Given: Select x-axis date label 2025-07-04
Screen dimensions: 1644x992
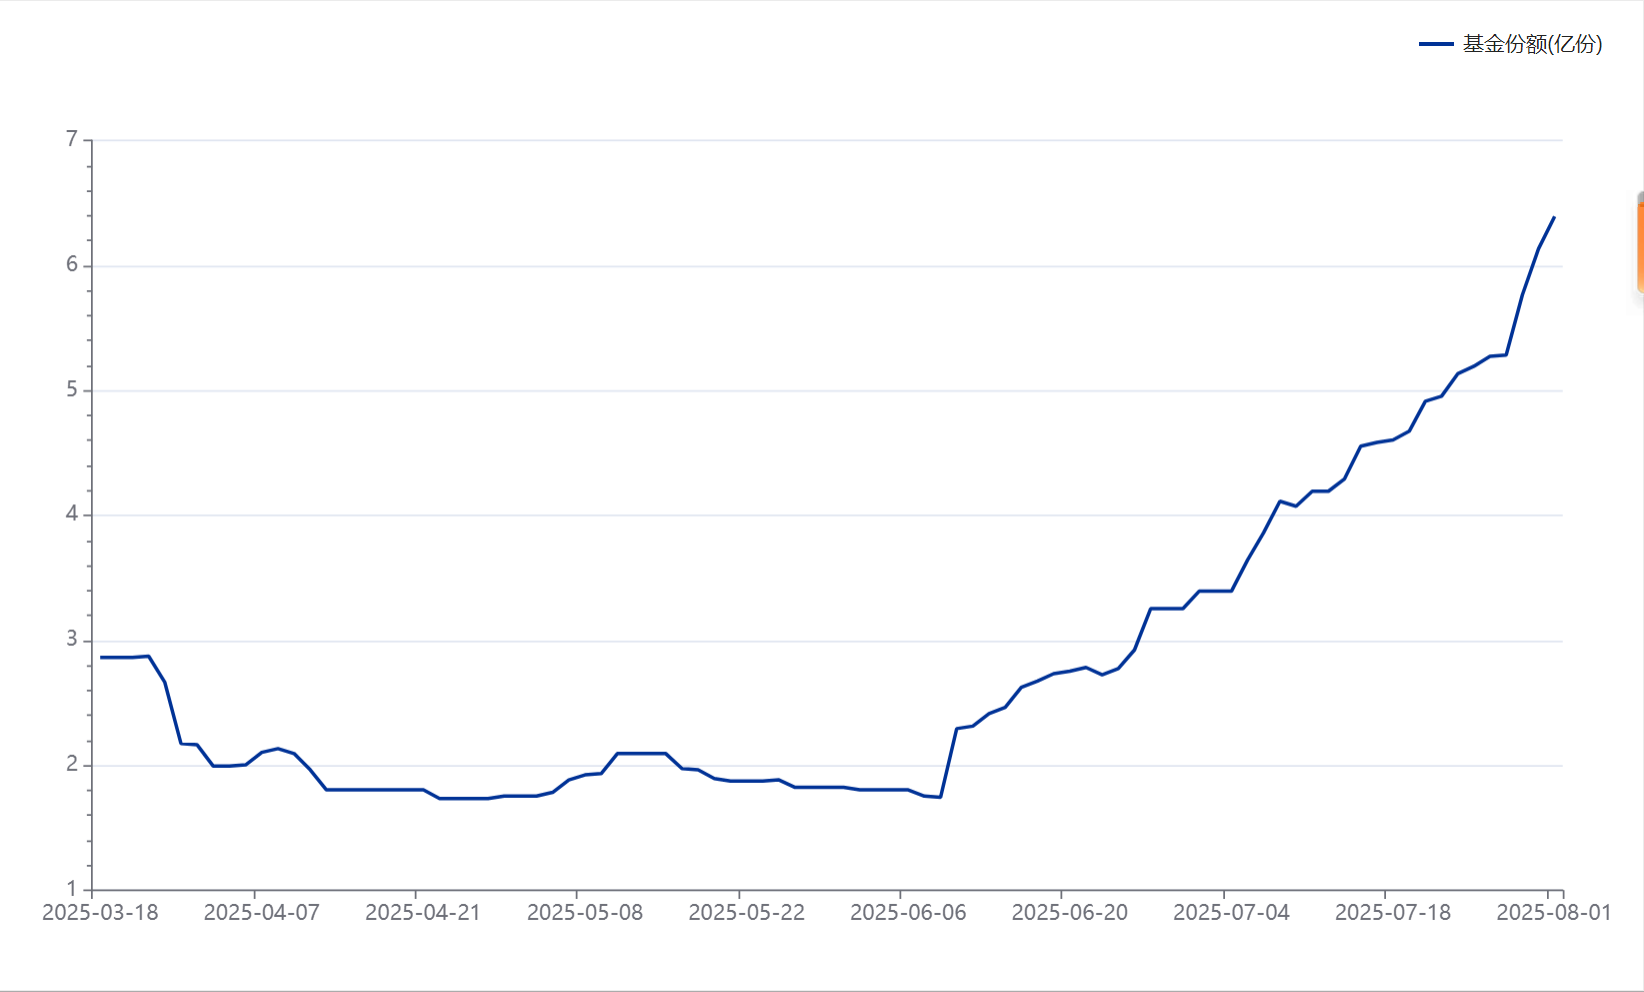Looking at the screenshot, I should click(1231, 913).
